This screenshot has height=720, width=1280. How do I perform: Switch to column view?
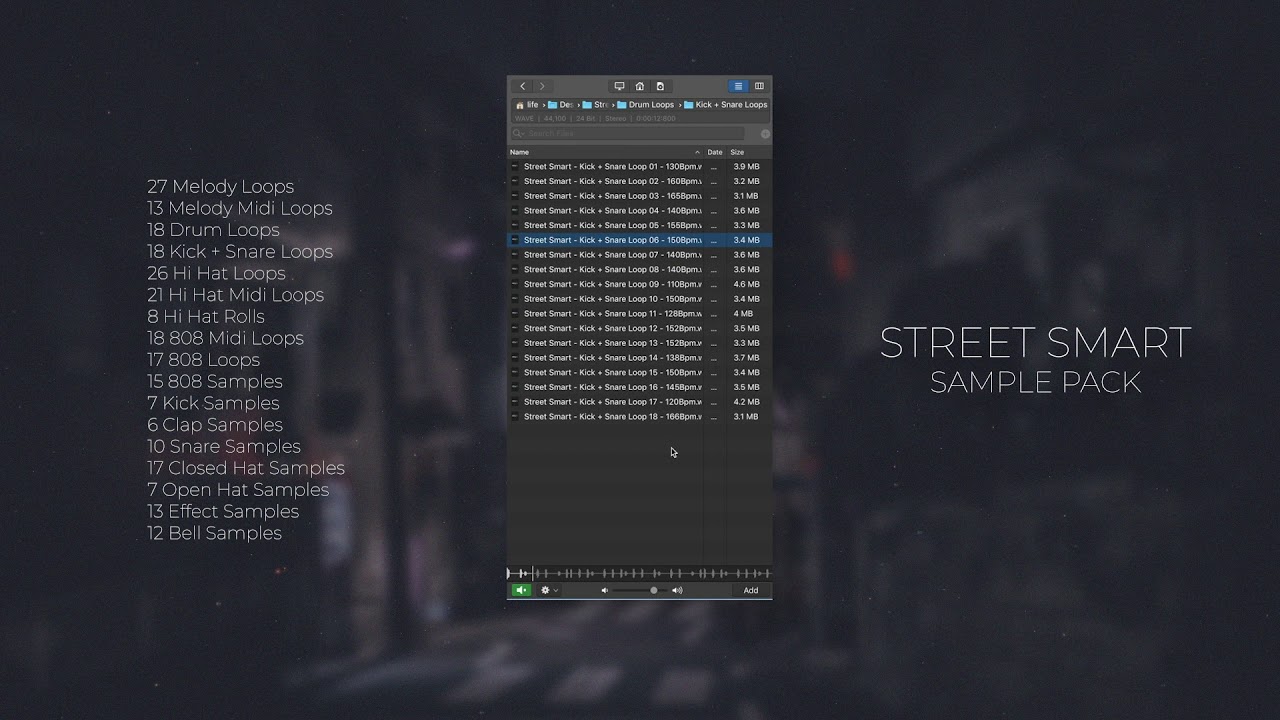tap(759, 86)
